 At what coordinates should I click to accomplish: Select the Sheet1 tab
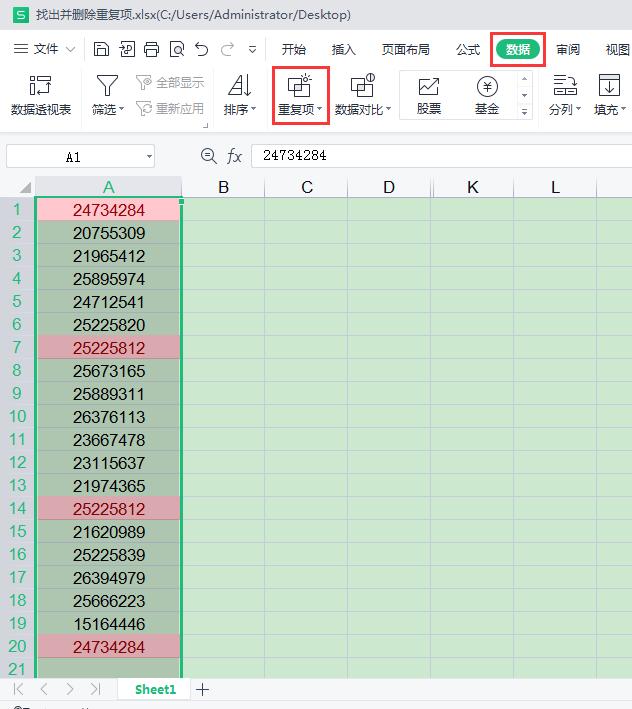(155, 690)
